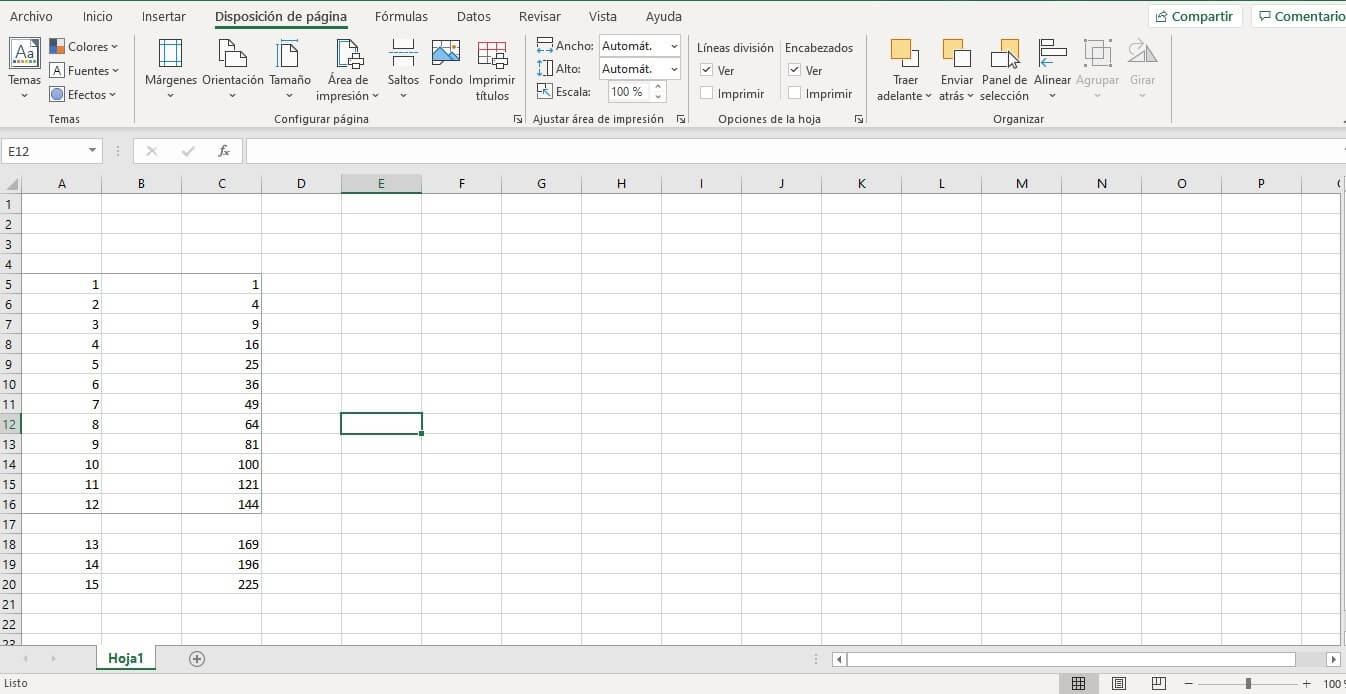The width and height of the screenshot is (1346, 694).
Task: Click the Select All corner triangle
Action: click(x=11, y=184)
